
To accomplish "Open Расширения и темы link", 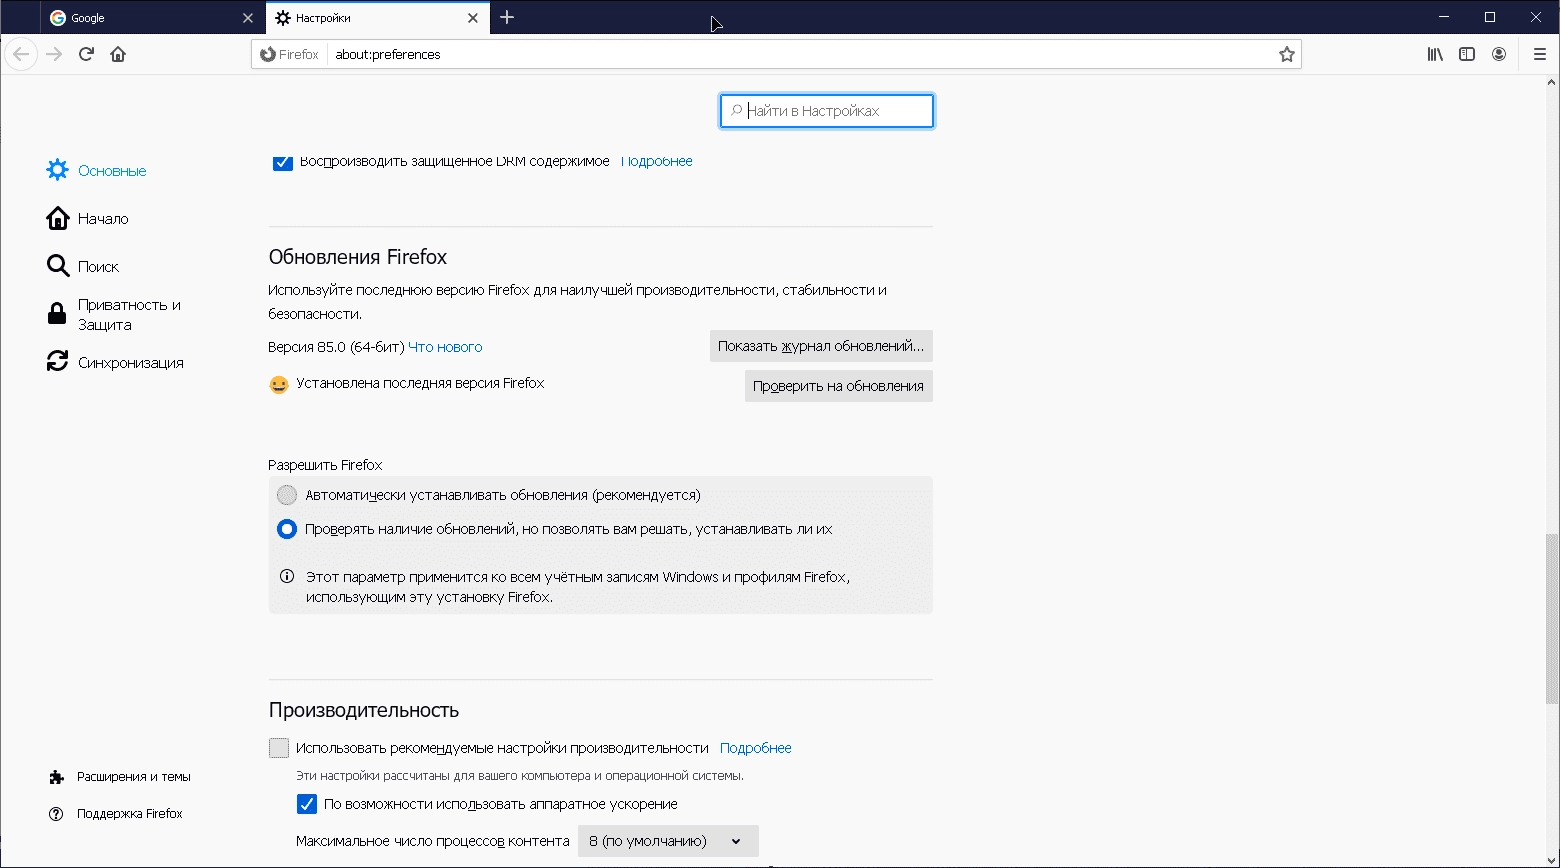I will coord(133,776).
